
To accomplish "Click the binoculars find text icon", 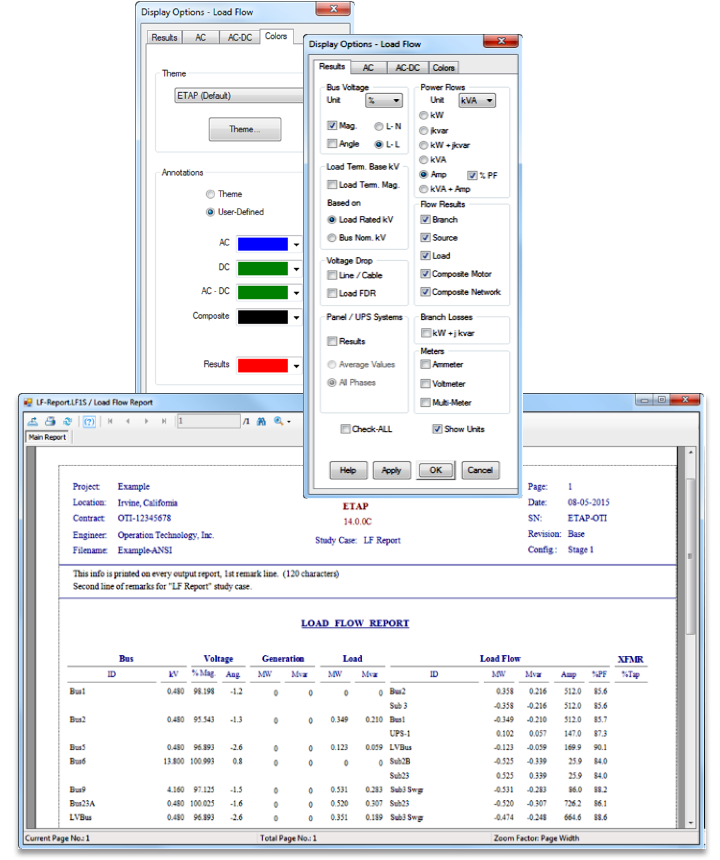I will 261,422.
